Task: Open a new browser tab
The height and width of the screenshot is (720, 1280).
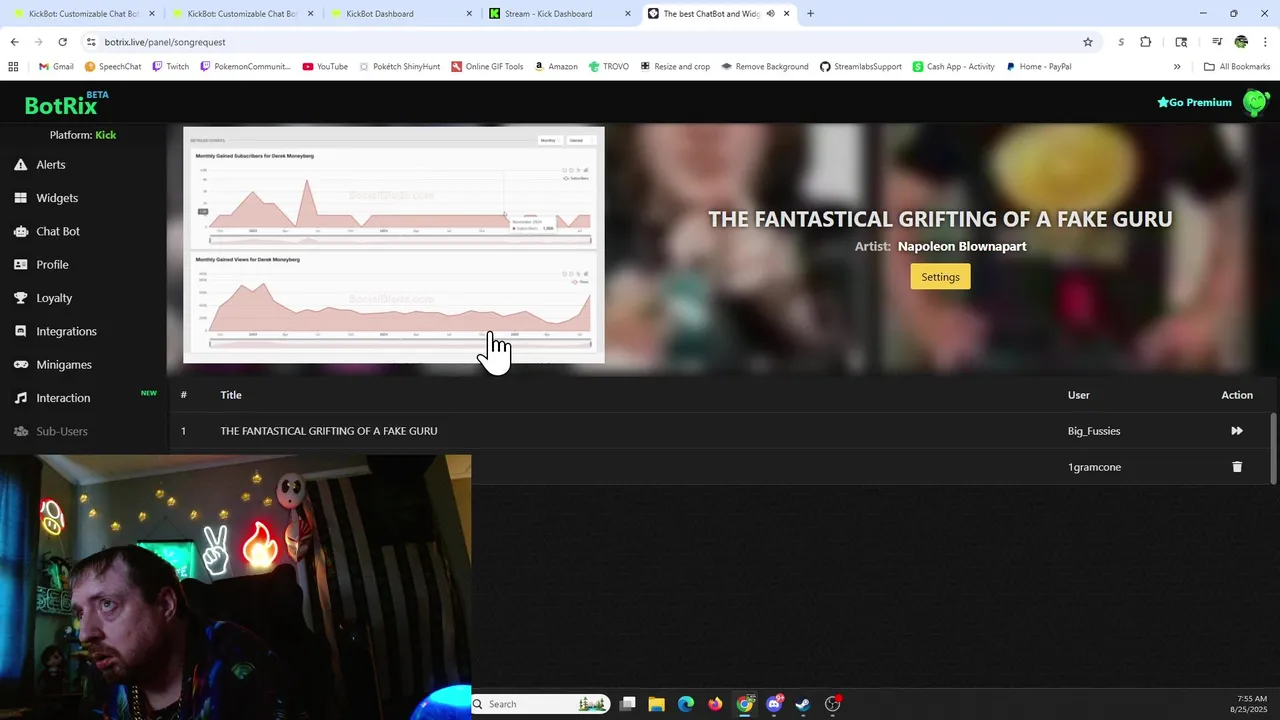Action: (810, 14)
